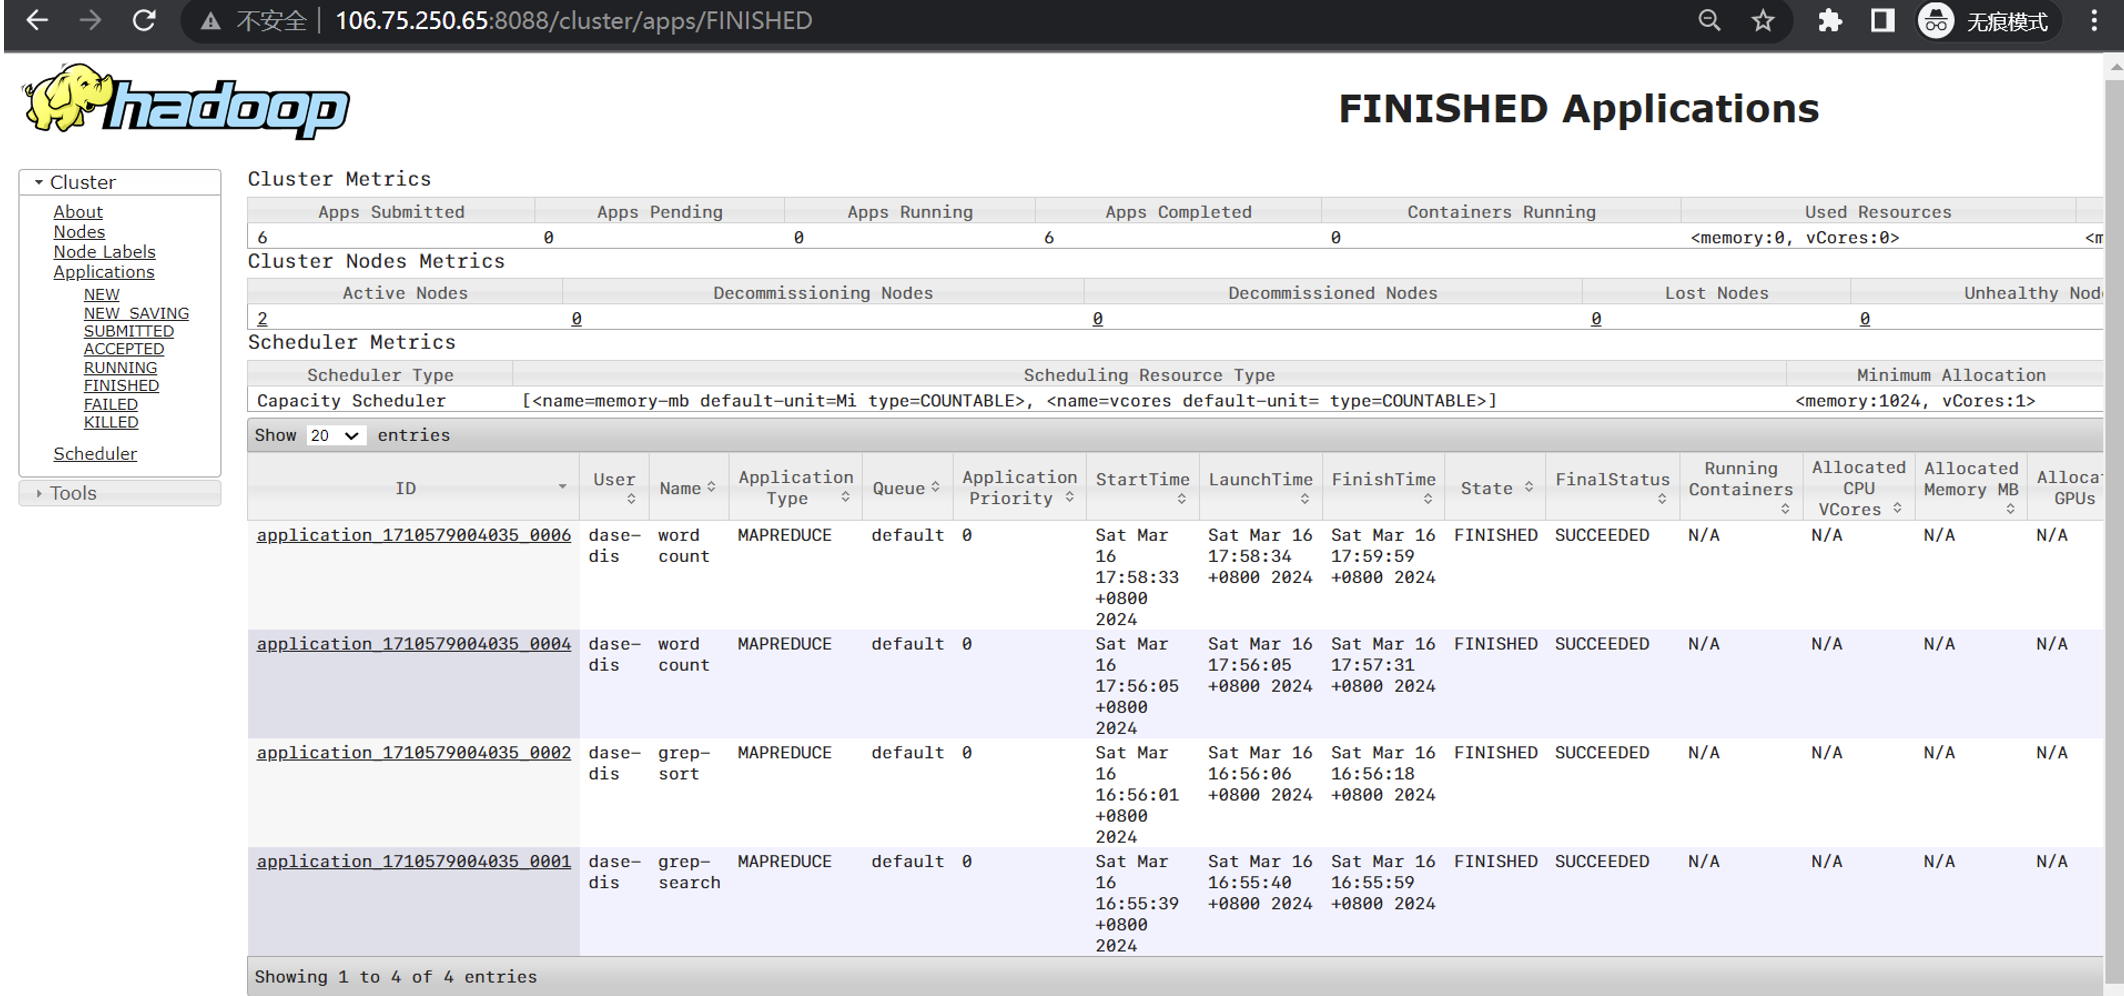Sort table by LaunchTime column
This screenshot has width=2124, height=996.
pos(1260,488)
